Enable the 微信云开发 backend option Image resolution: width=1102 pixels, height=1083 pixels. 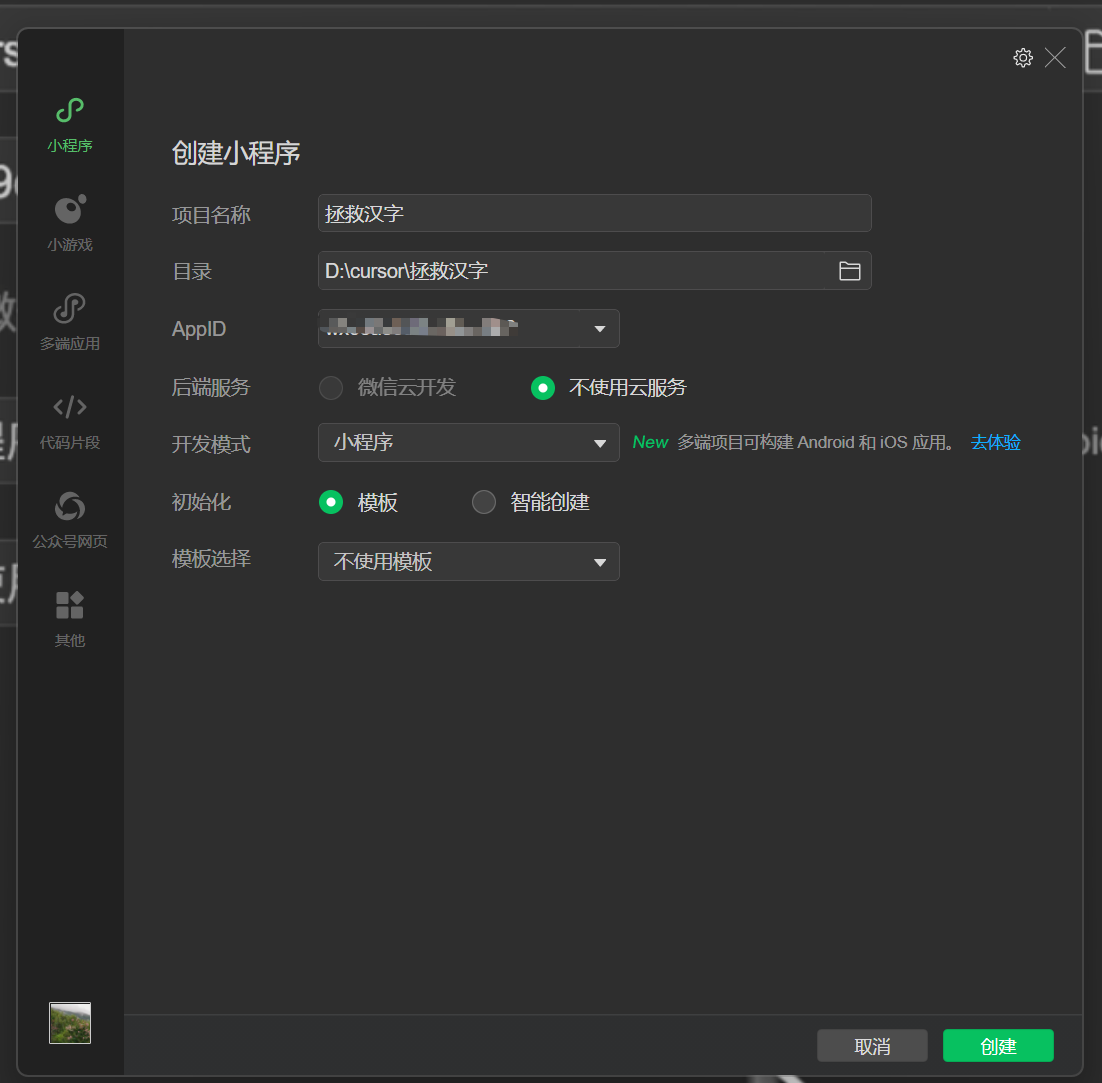pos(330,387)
